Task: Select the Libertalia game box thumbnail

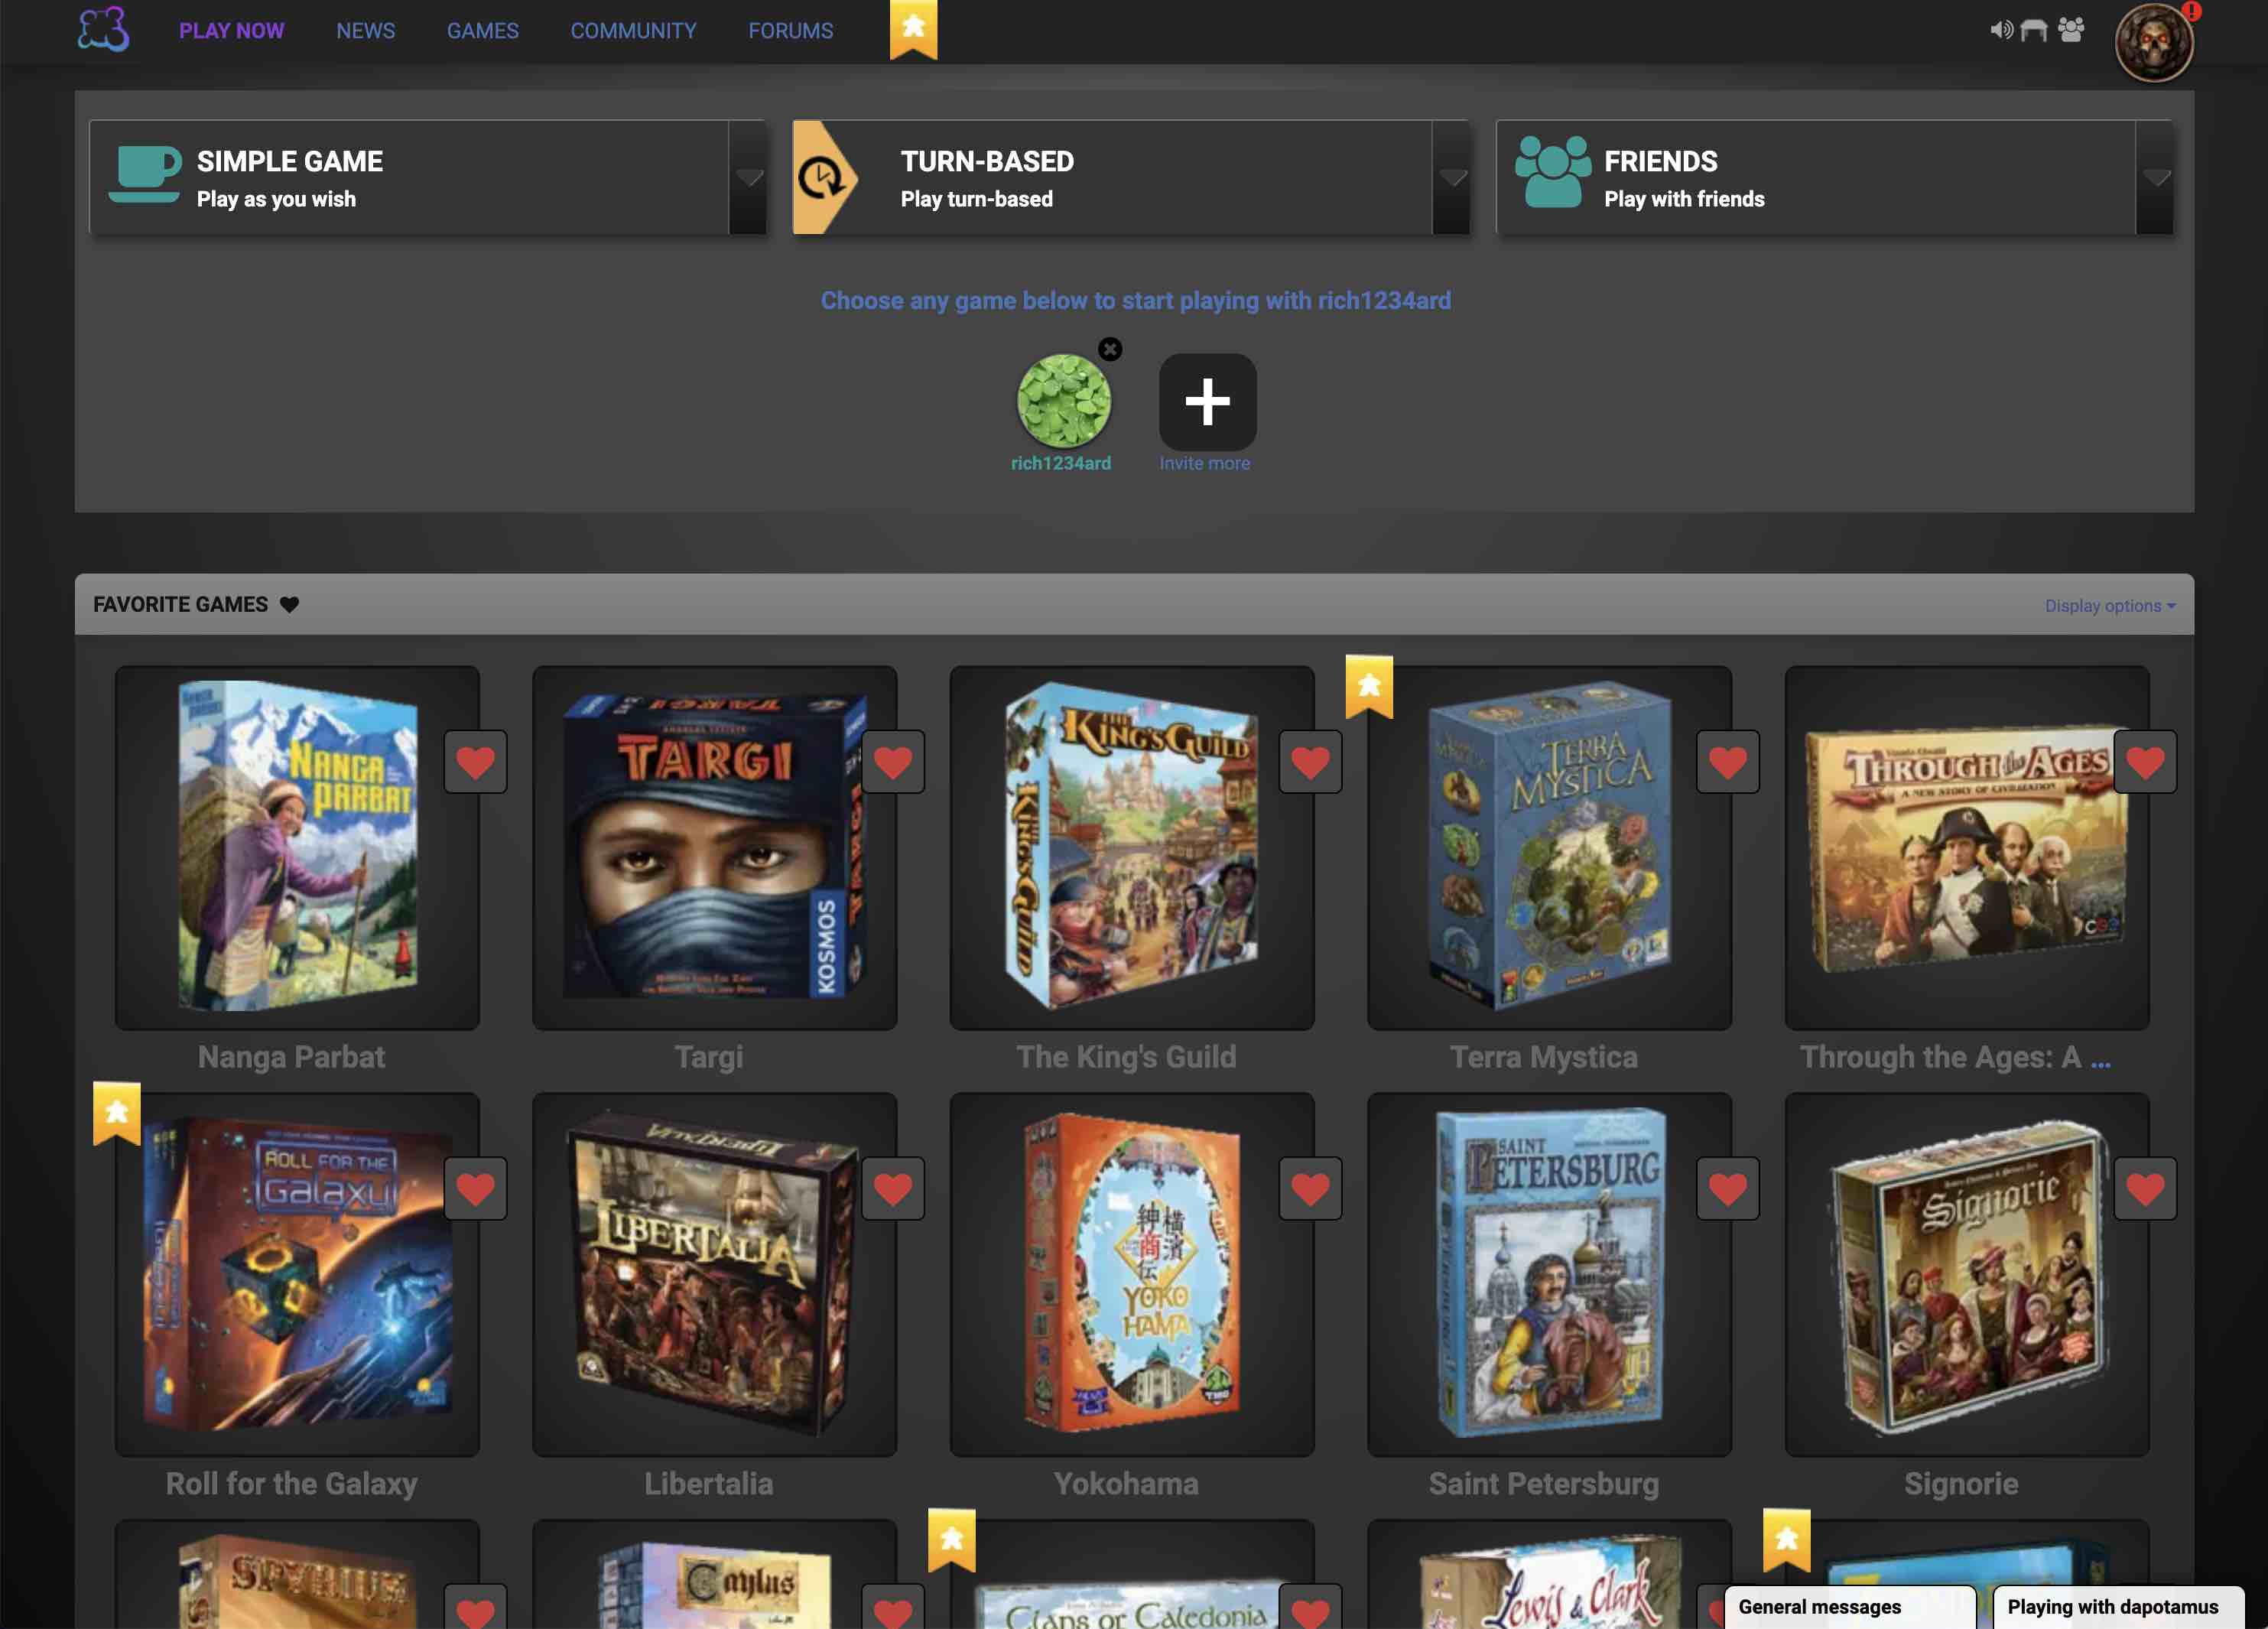Action: tap(714, 1274)
